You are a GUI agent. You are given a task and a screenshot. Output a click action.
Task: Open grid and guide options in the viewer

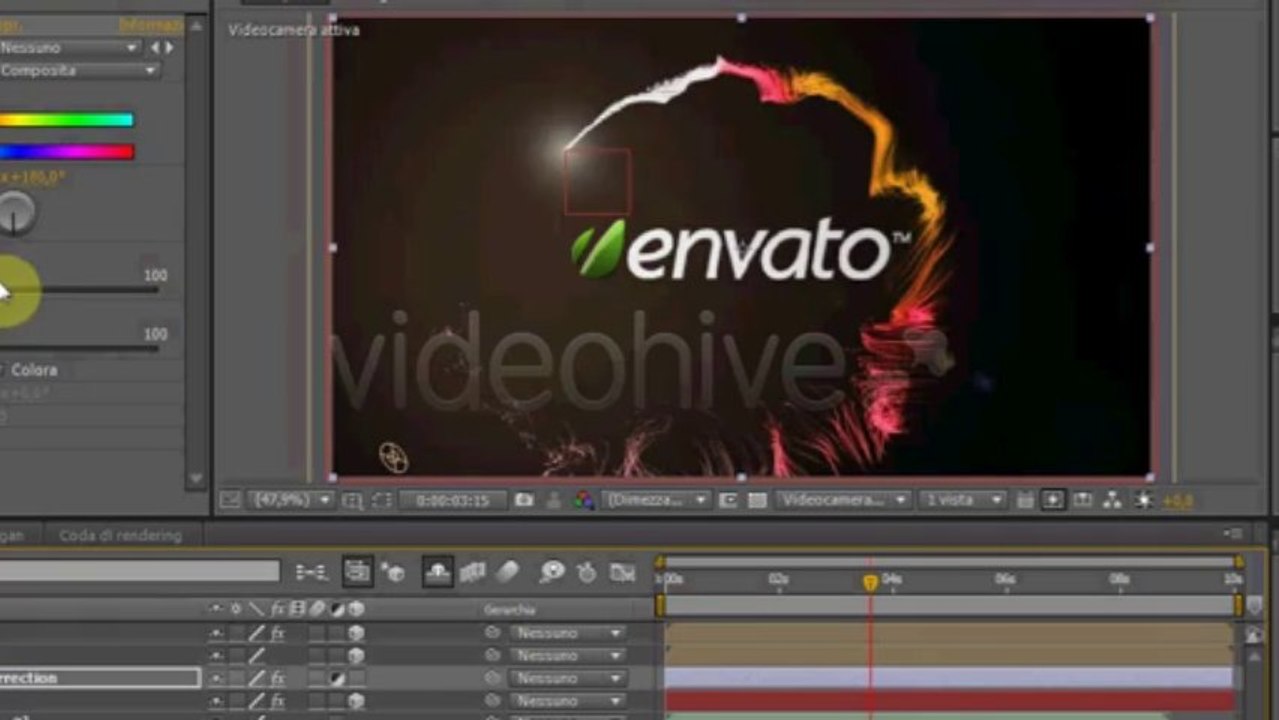pyautogui.click(x=353, y=500)
